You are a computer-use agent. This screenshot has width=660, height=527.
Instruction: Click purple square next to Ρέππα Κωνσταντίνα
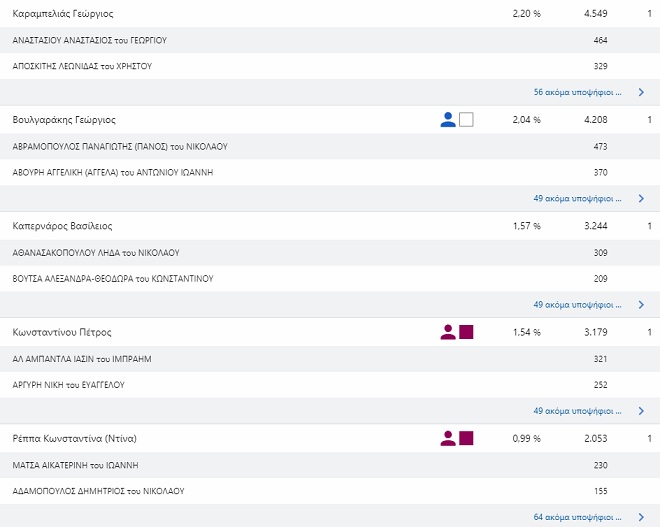[x=466, y=438]
